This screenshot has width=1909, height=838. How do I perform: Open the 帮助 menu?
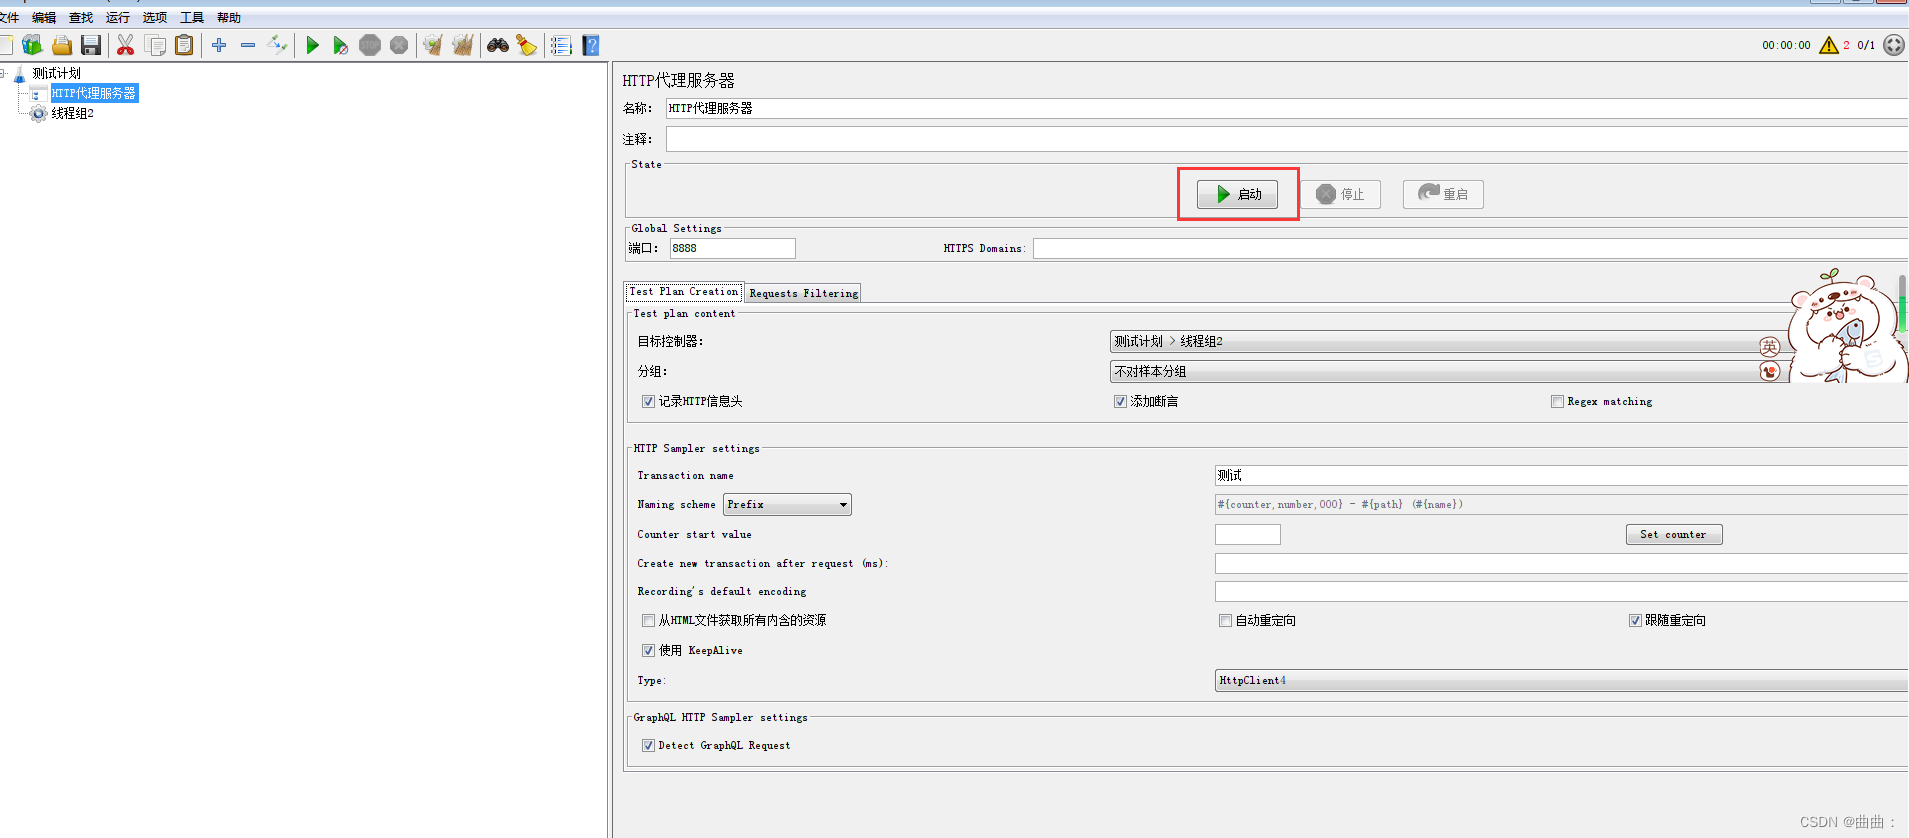229,17
